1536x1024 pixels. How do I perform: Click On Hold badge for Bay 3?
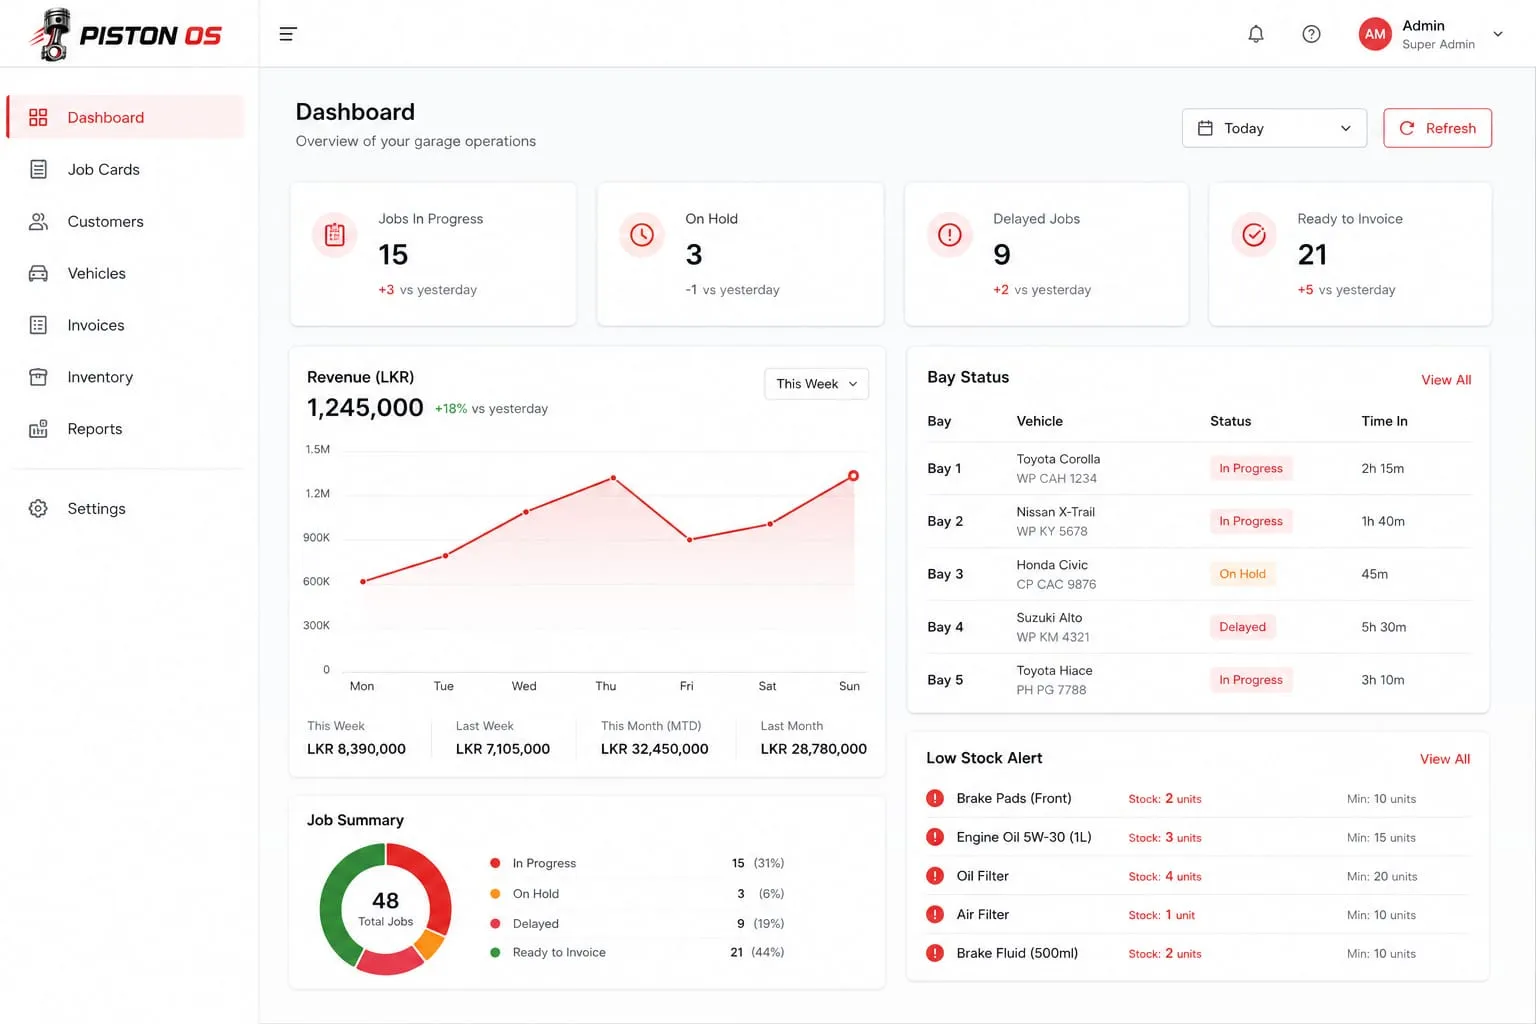(x=1242, y=574)
